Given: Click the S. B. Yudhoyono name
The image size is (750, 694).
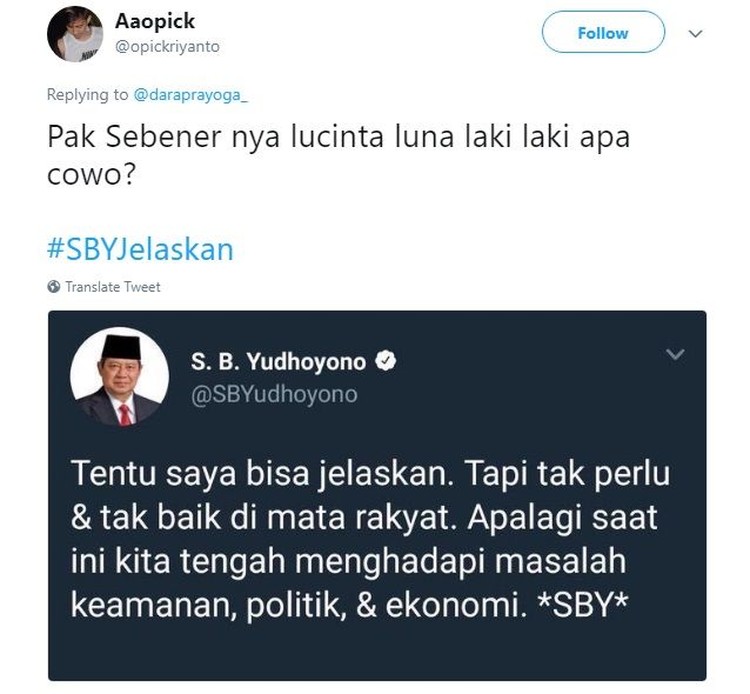Looking at the screenshot, I should click(x=278, y=362).
